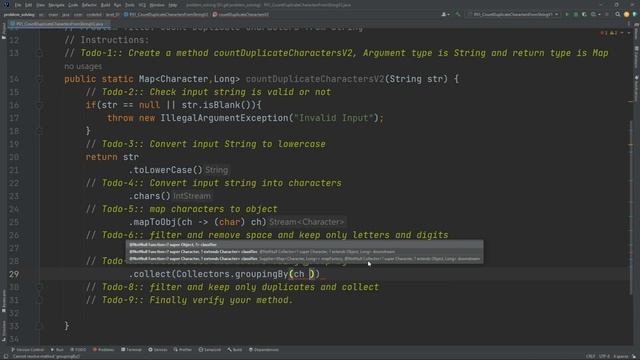This screenshot has width=640, height=360.
Task: Click the Stream<Character> inlay hint
Action: (x=307, y=222)
